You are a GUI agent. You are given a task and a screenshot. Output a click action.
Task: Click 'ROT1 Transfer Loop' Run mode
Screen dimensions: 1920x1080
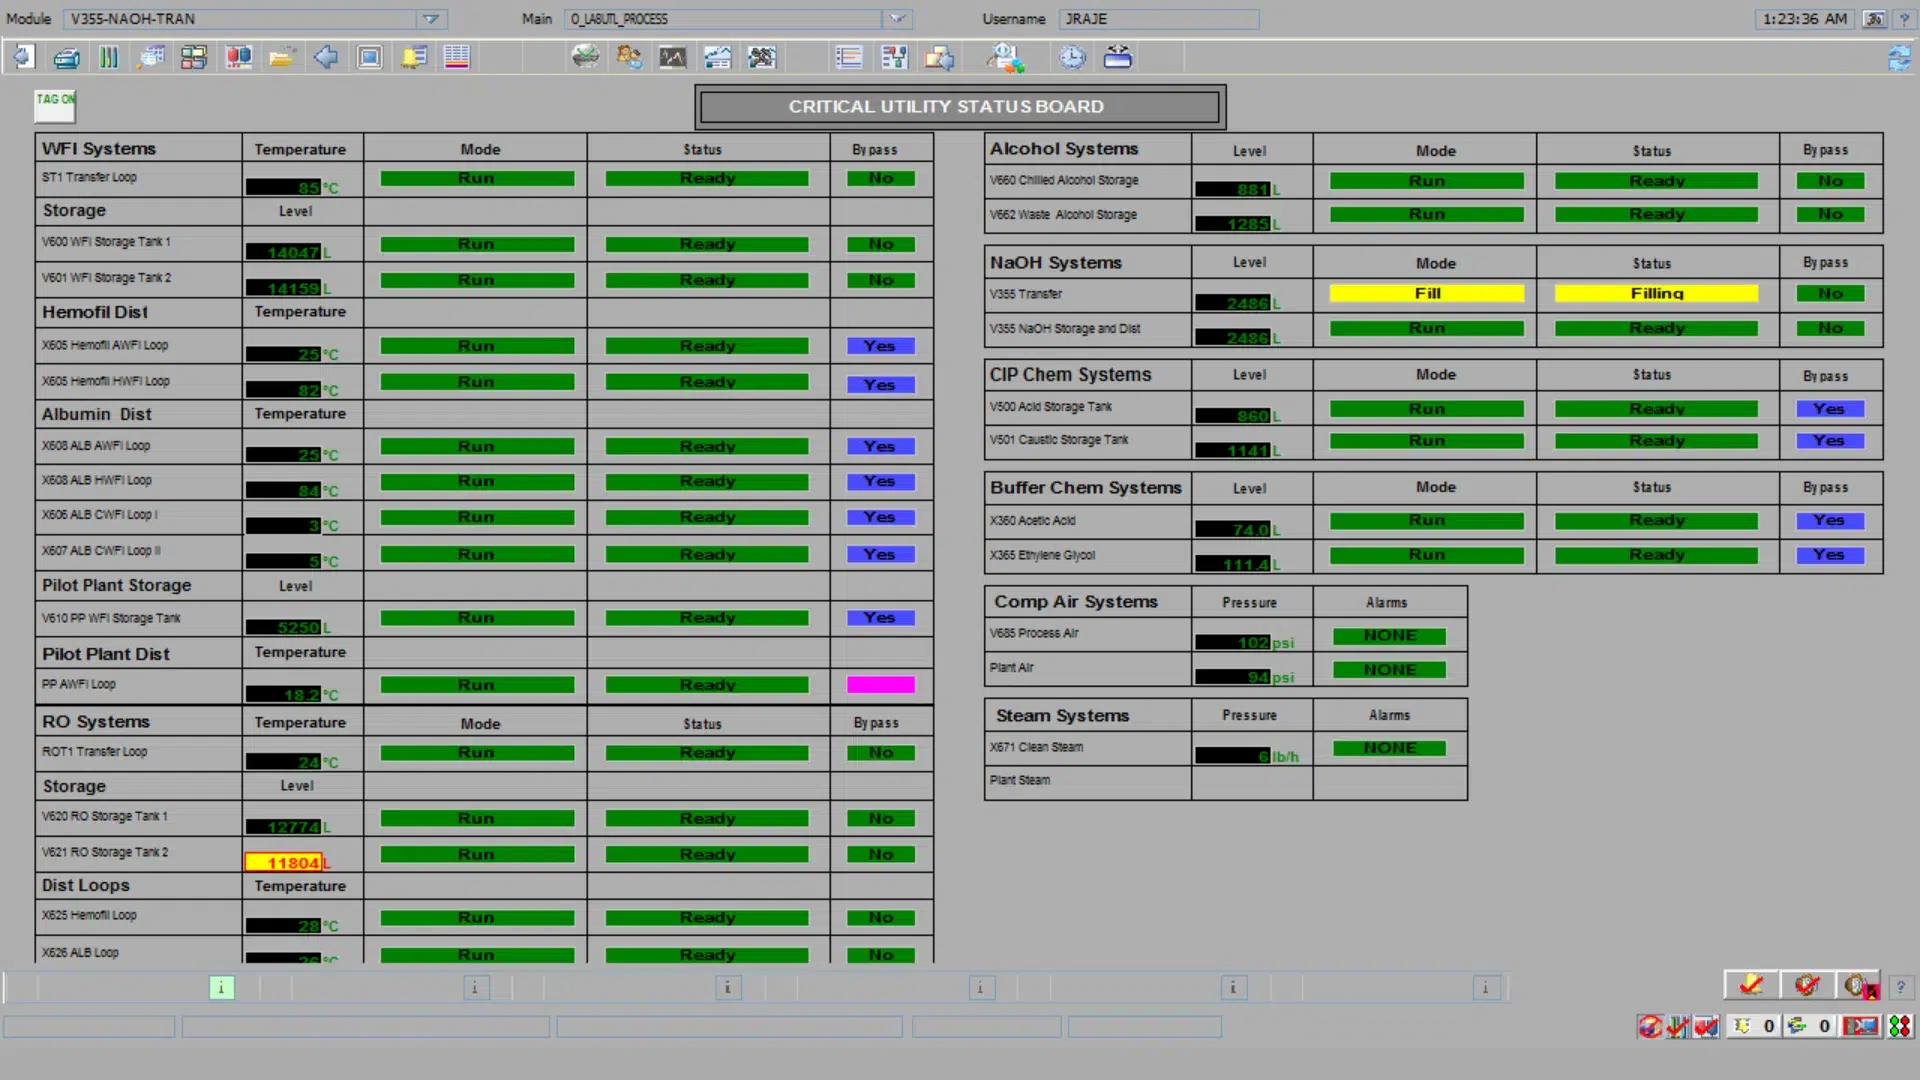click(477, 753)
